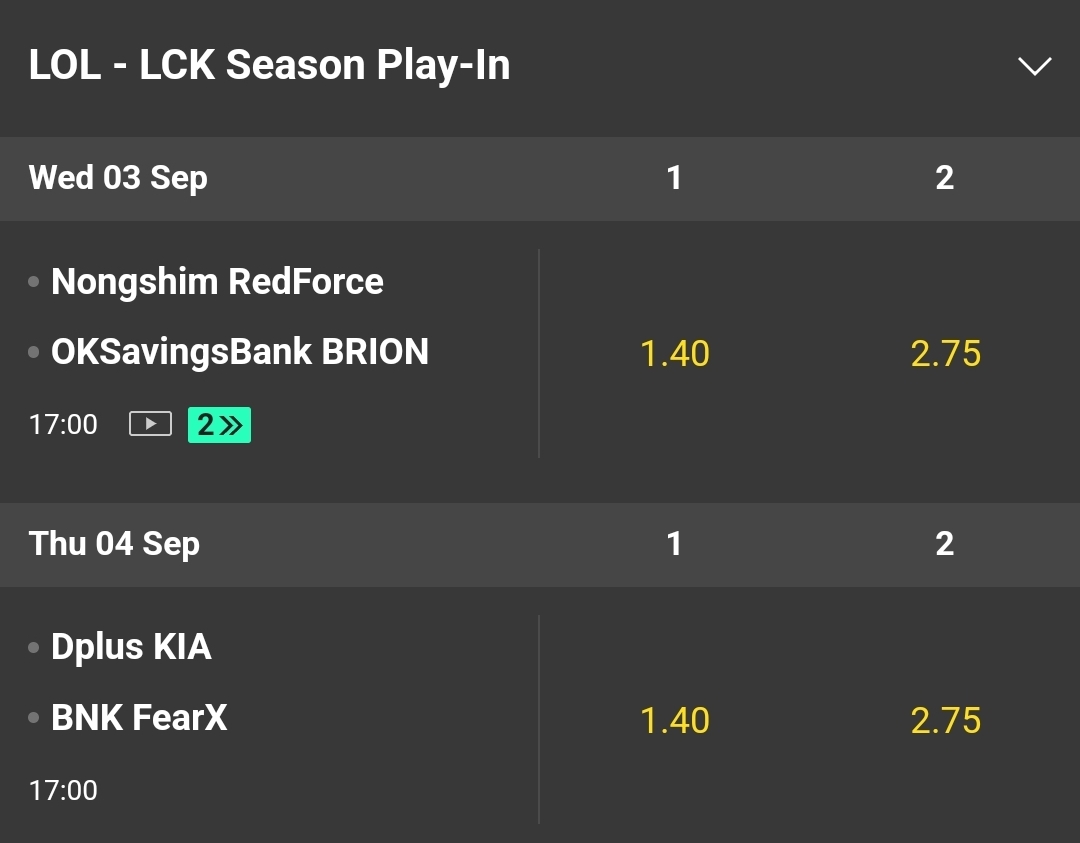The width and height of the screenshot is (1080, 843).
Task: Tap the Thu 04 Sep date header
Action: pos(114,544)
